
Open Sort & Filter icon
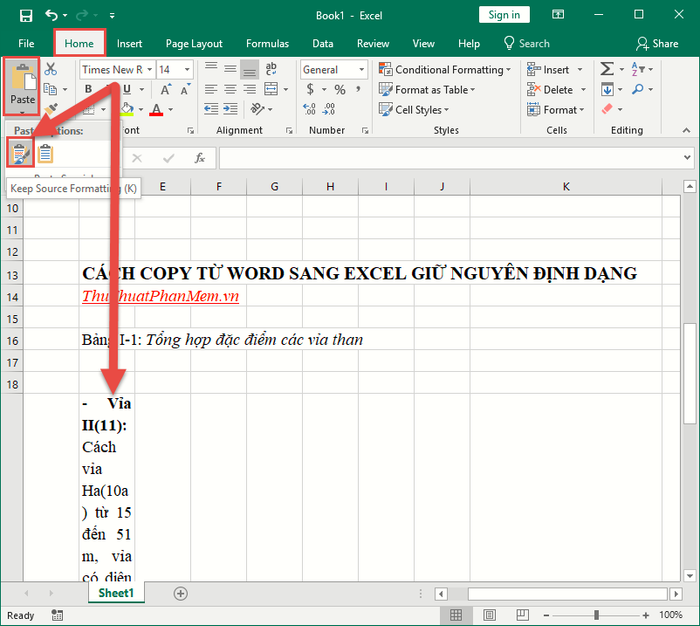[638, 69]
